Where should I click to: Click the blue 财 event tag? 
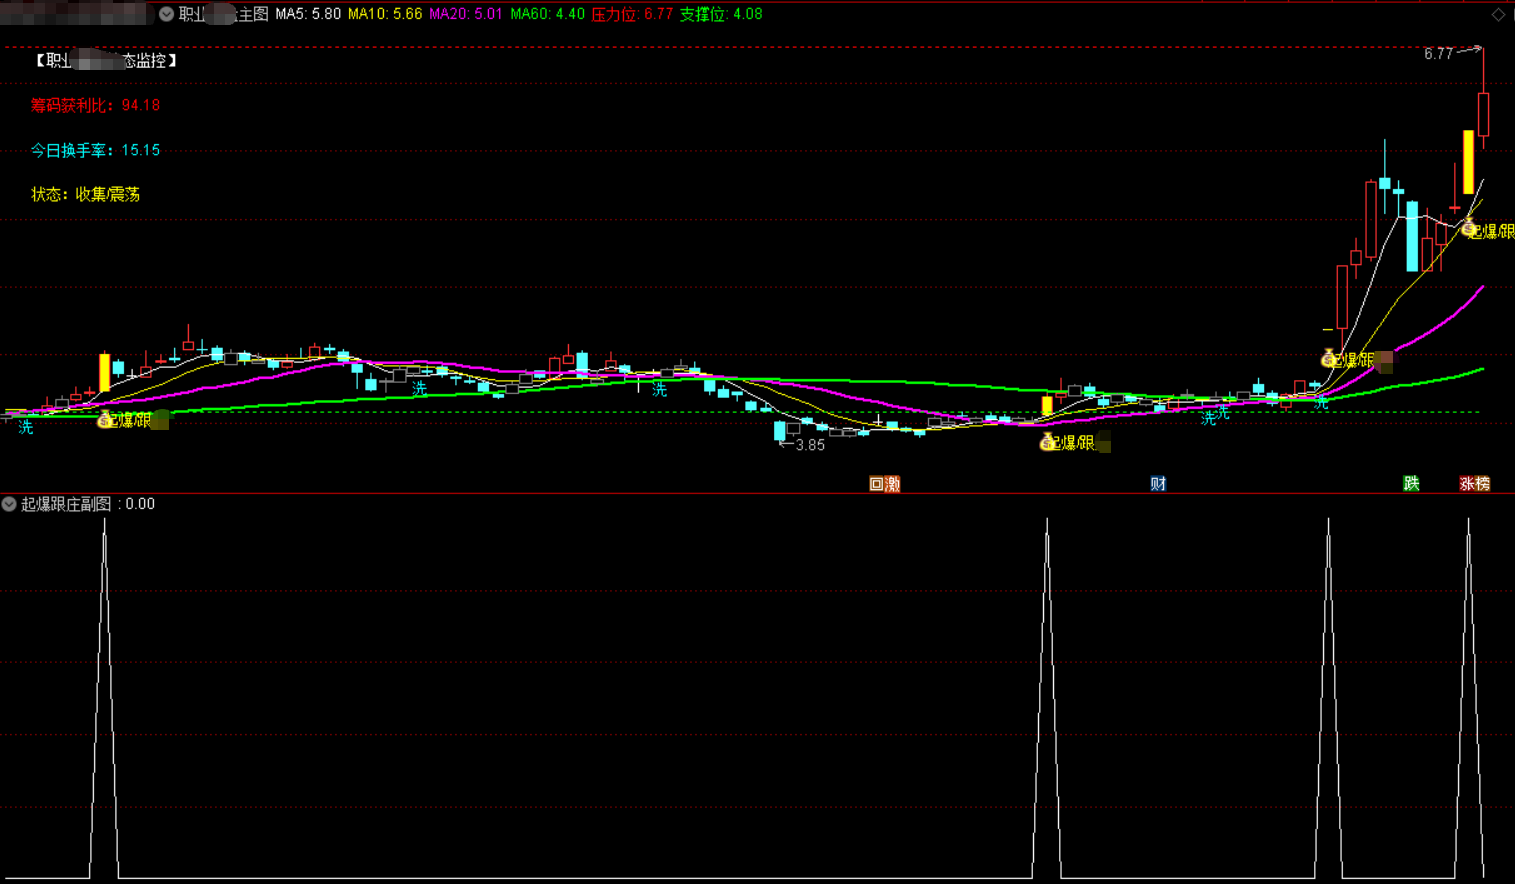[1158, 484]
